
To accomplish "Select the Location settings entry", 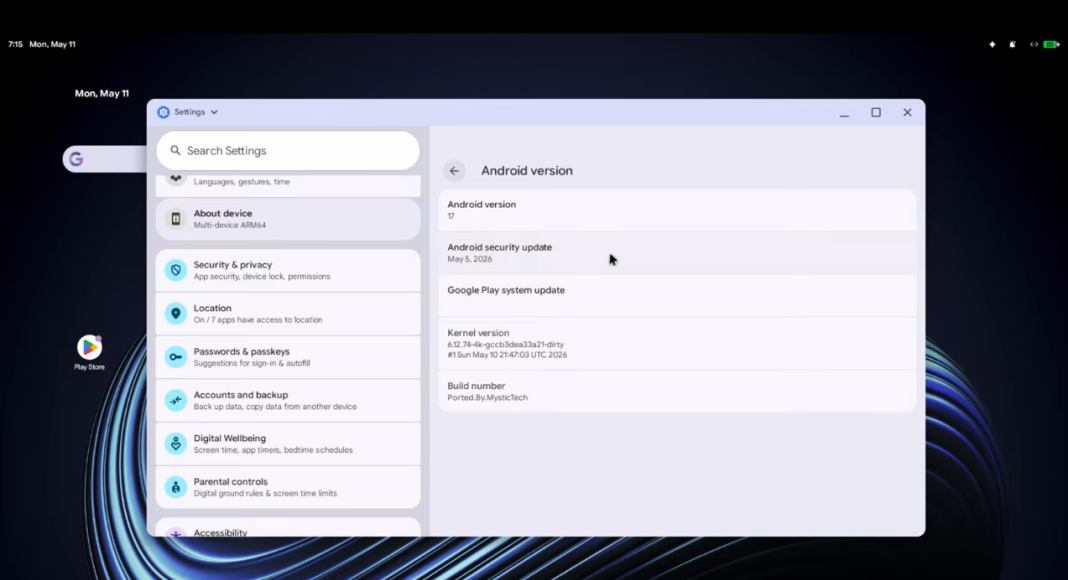I will tap(287, 313).
